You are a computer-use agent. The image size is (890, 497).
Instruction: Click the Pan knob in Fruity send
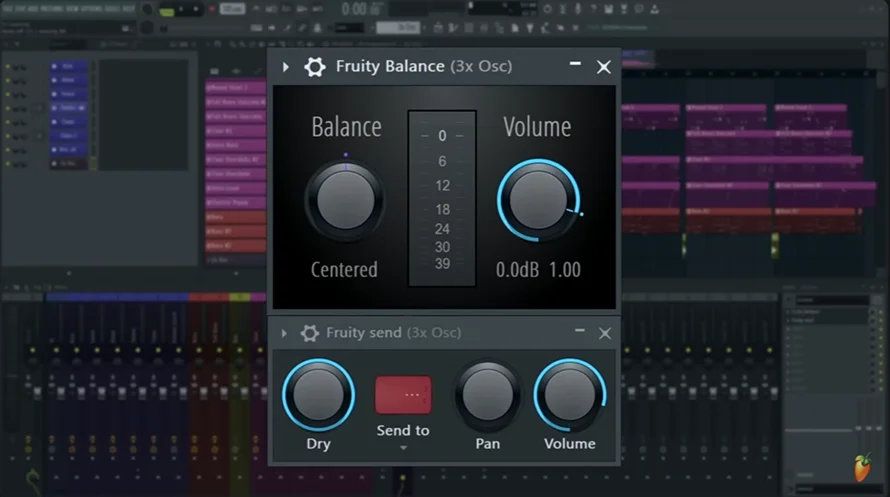488,395
